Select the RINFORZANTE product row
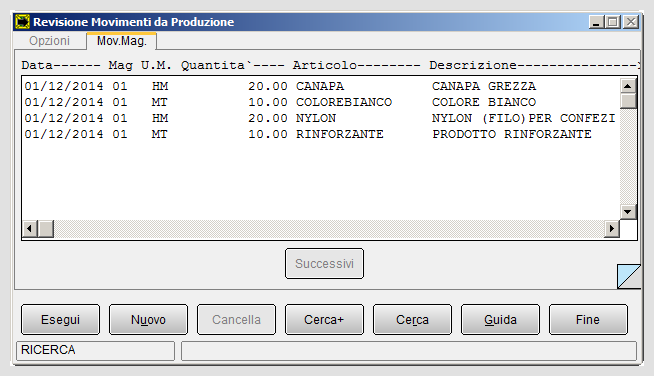The image size is (654, 376). (x=320, y=134)
